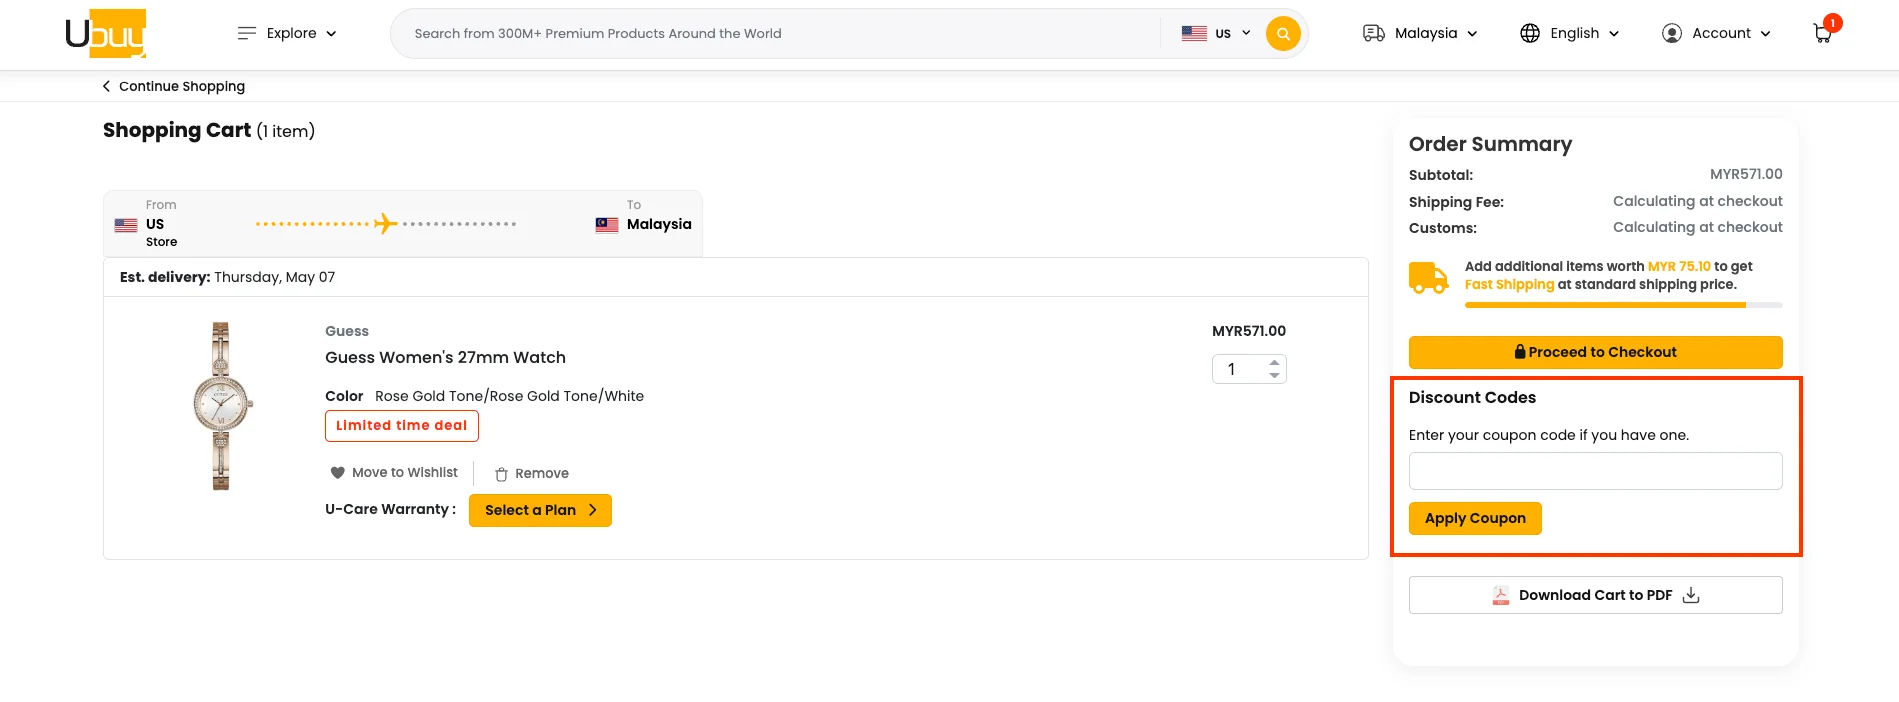Click the Account profile icon
The width and height of the screenshot is (1899, 702).
tap(1672, 33)
